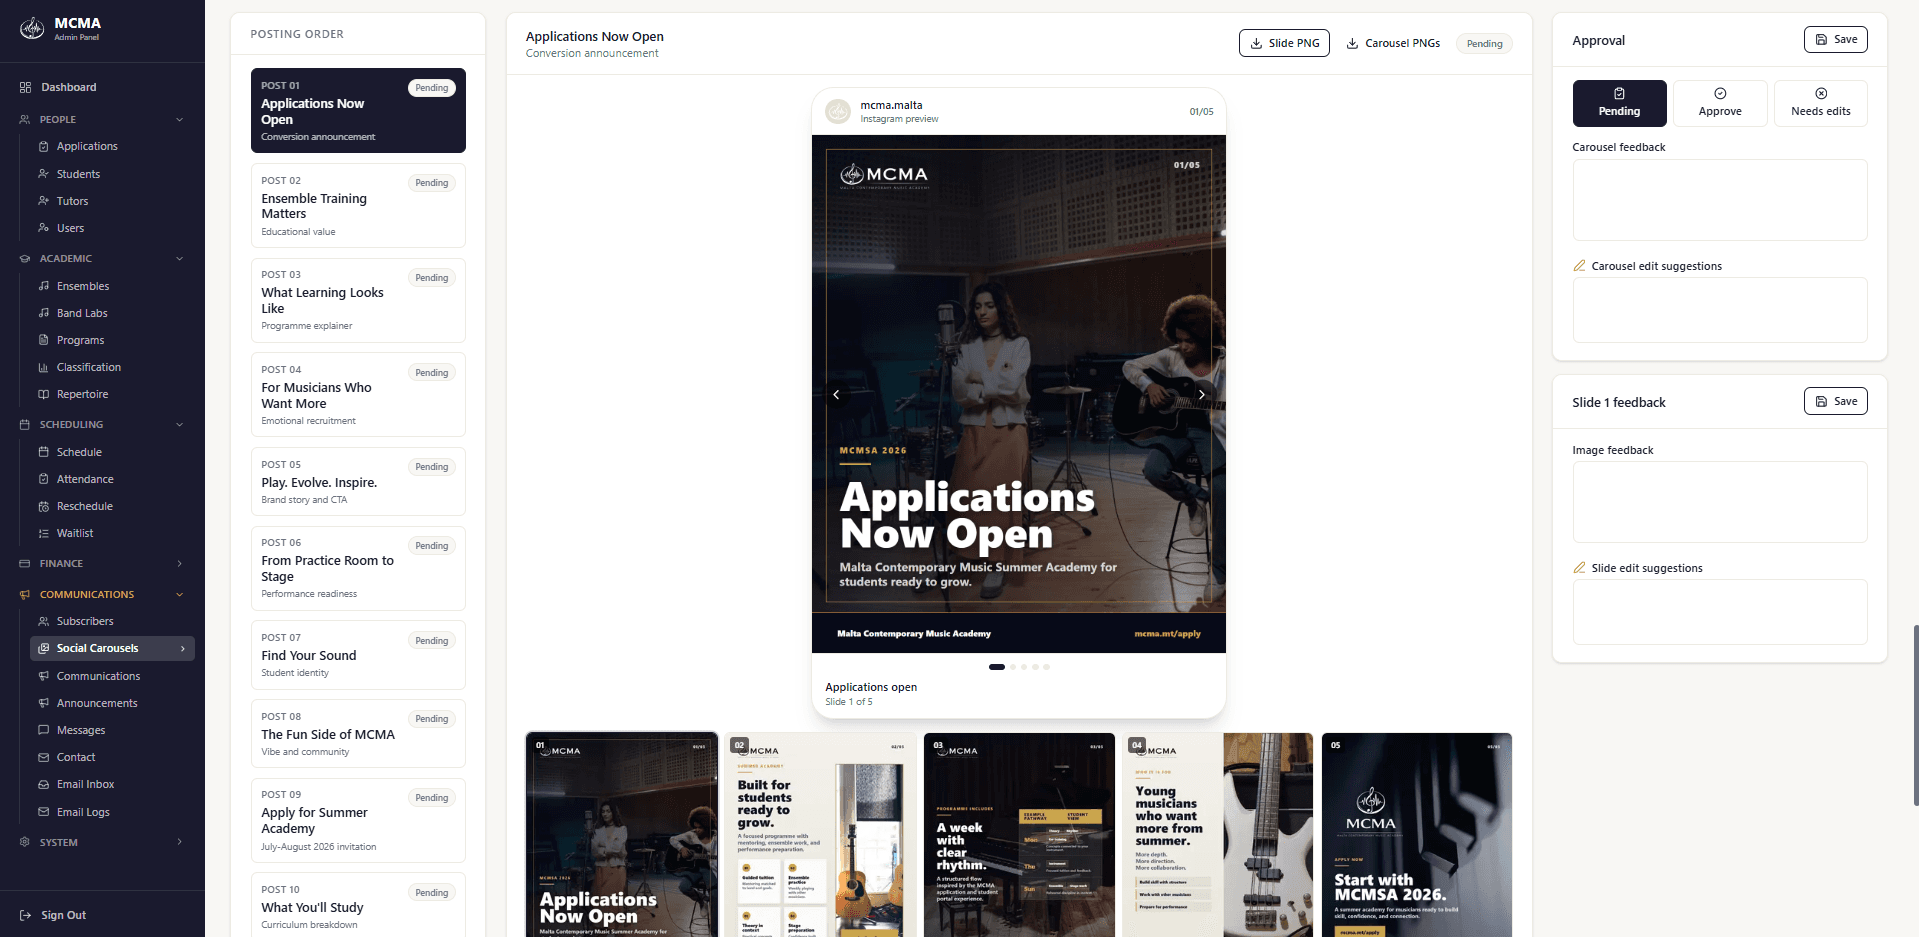Expand the FINANCE sidebar section
This screenshot has height=937, width=1919.
coord(180,563)
